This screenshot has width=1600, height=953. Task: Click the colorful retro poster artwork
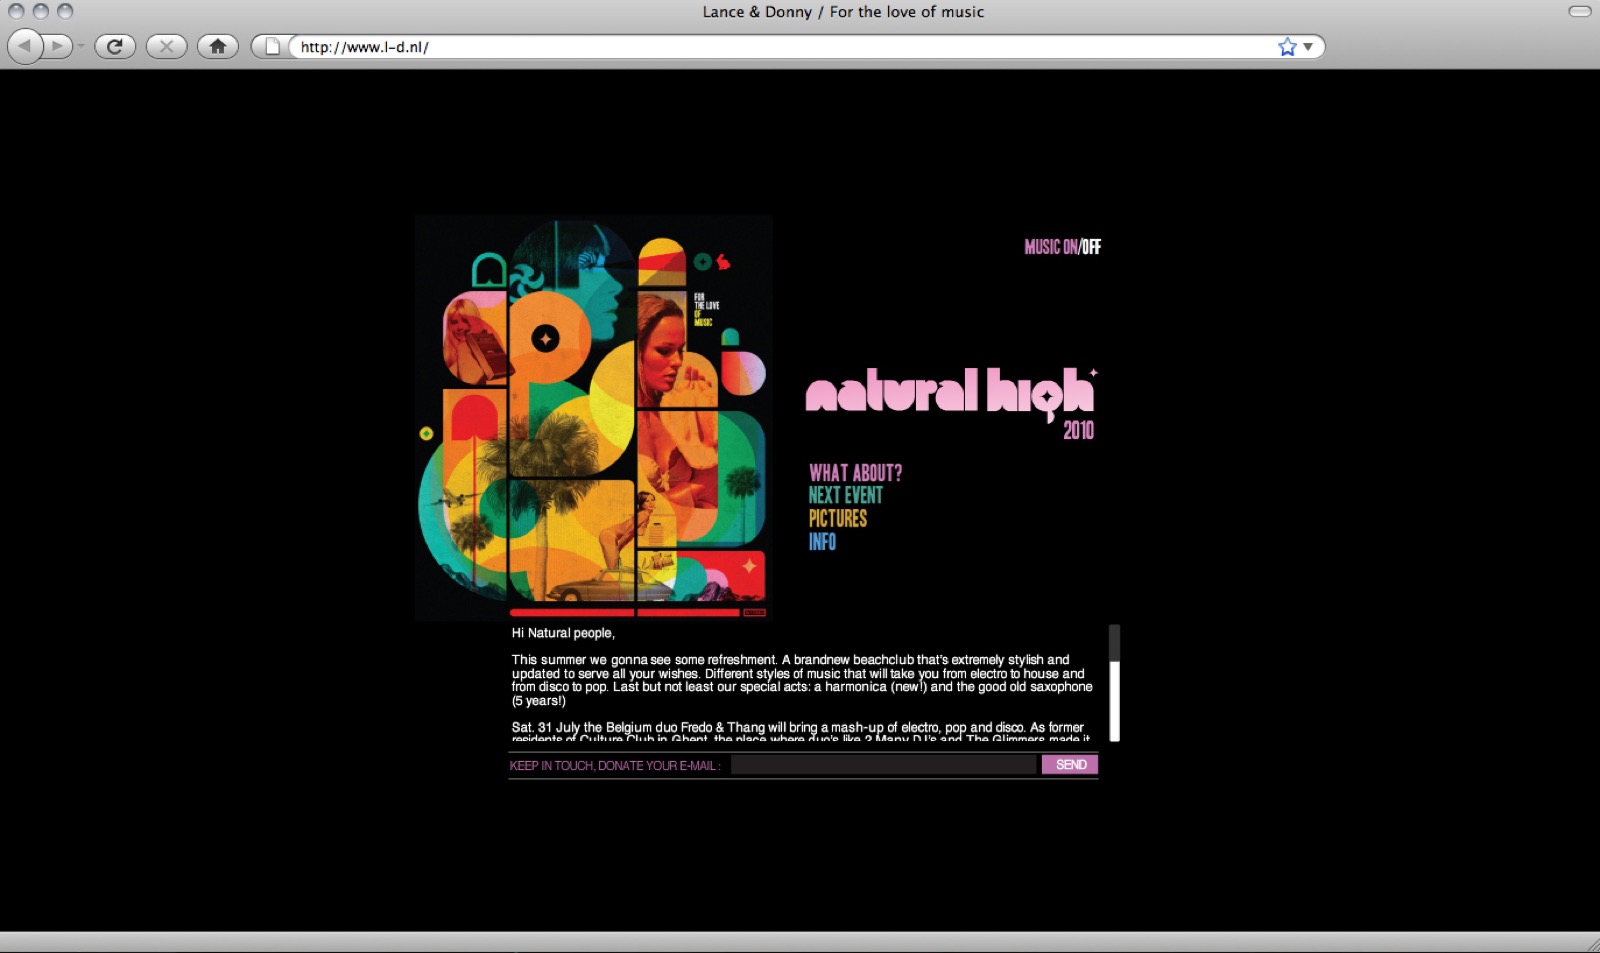pos(593,417)
